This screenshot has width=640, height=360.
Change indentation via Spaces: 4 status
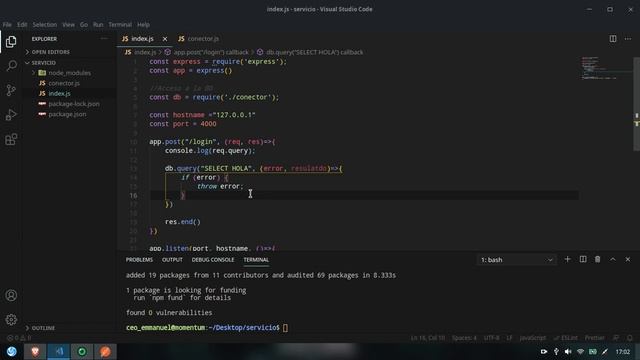click(464, 338)
